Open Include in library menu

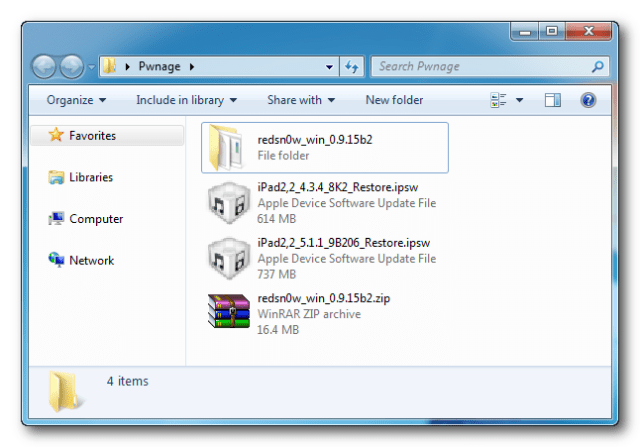tap(187, 100)
